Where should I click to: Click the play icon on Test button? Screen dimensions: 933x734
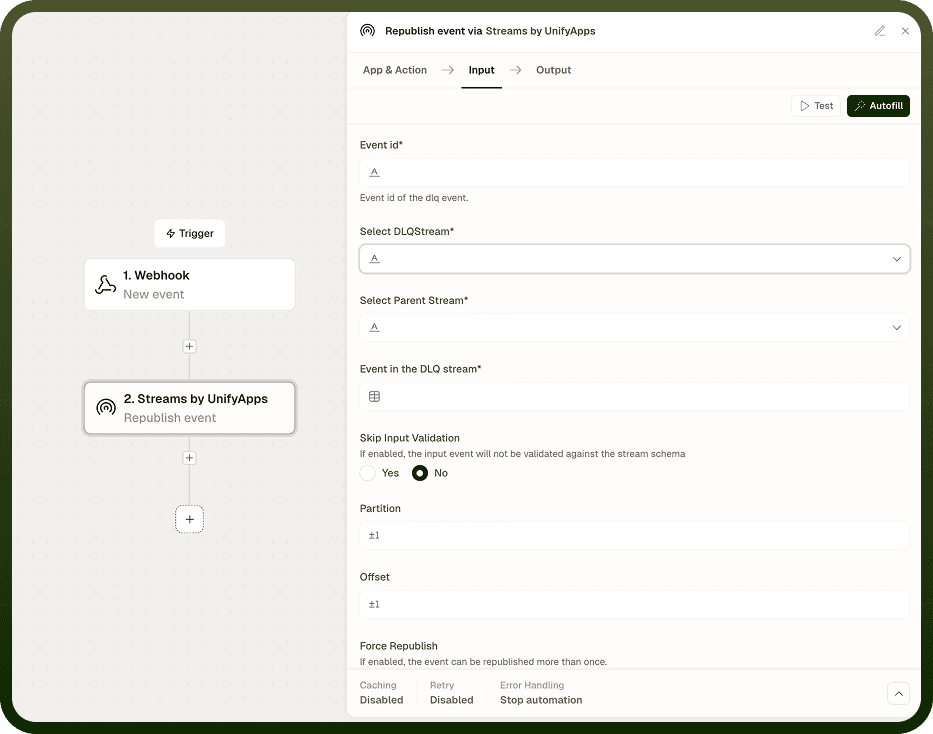tap(804, 106)
